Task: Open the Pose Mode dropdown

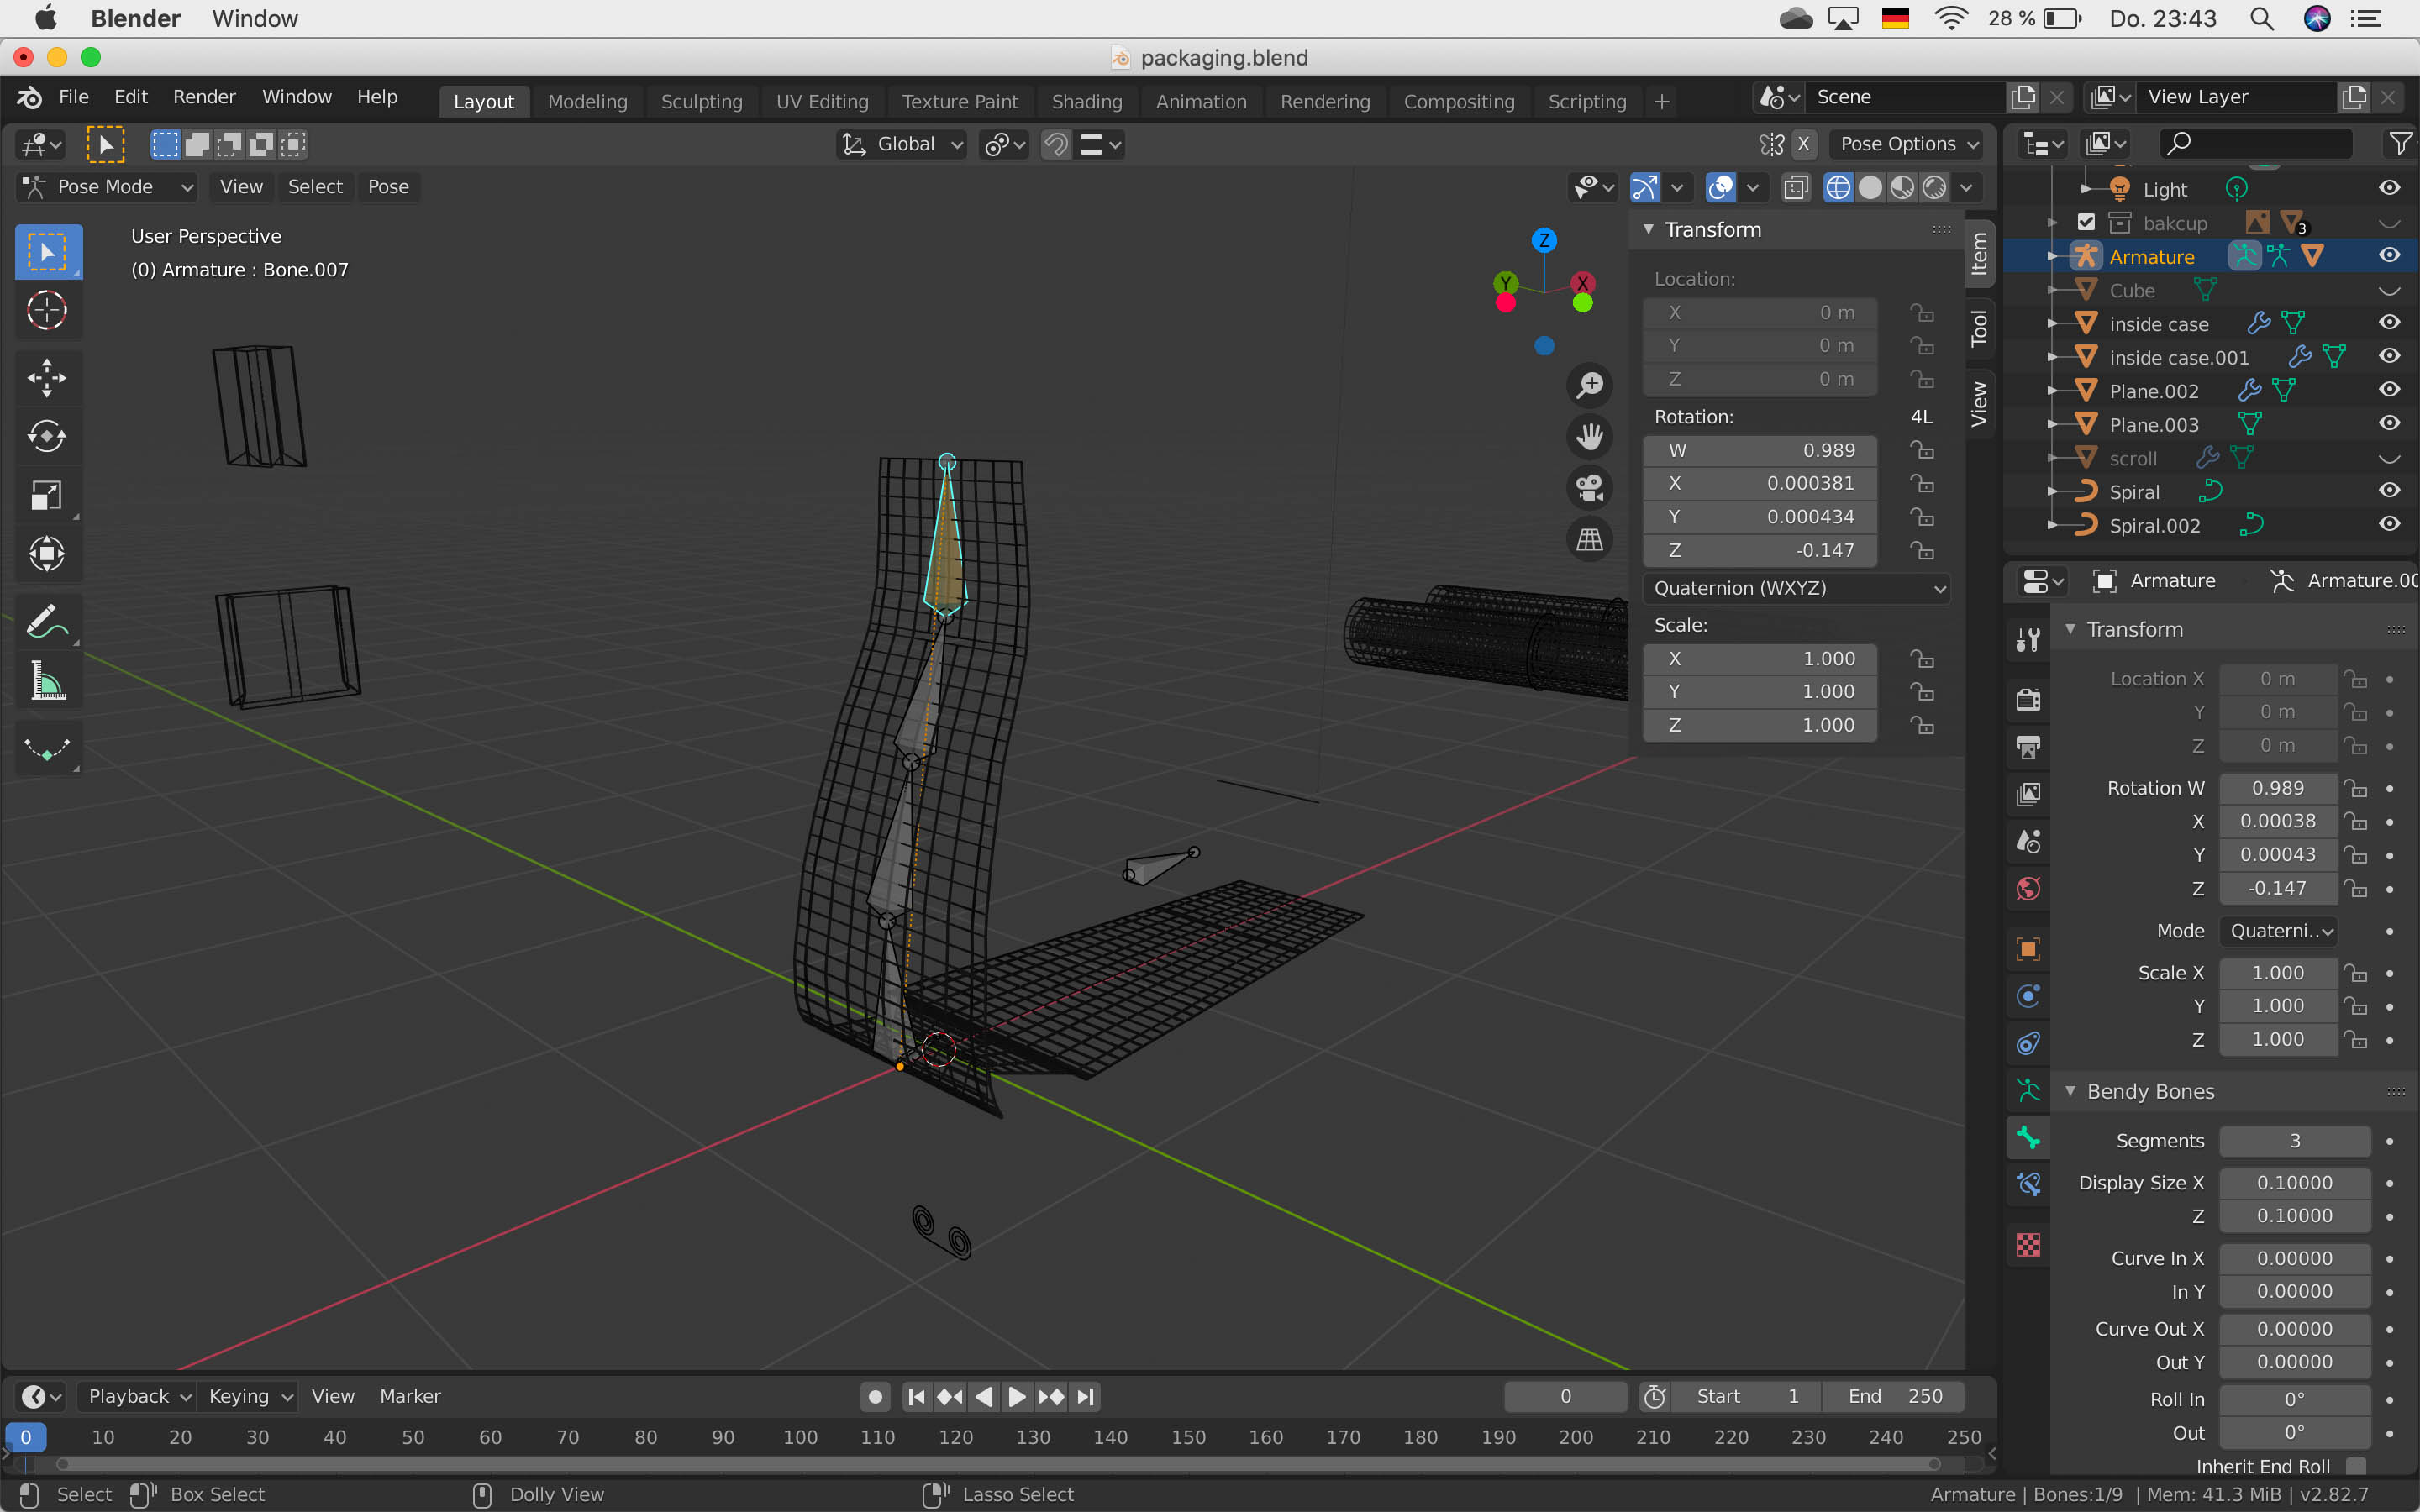Action: click(107, 187)
